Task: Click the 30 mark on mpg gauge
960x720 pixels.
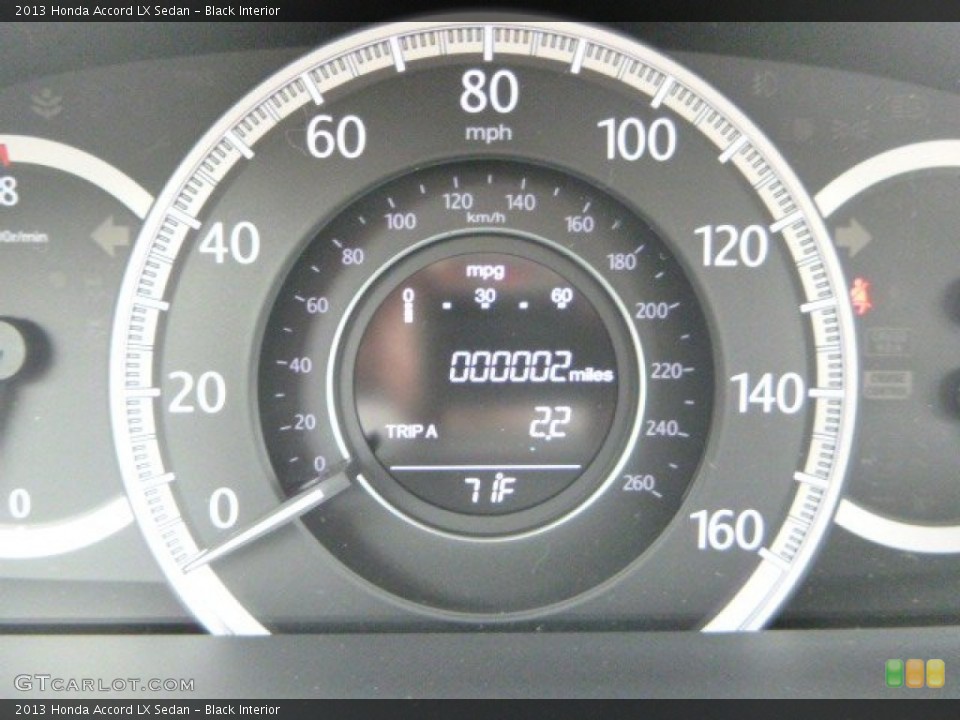Action: pyautogui.click(x=485, y=297)
